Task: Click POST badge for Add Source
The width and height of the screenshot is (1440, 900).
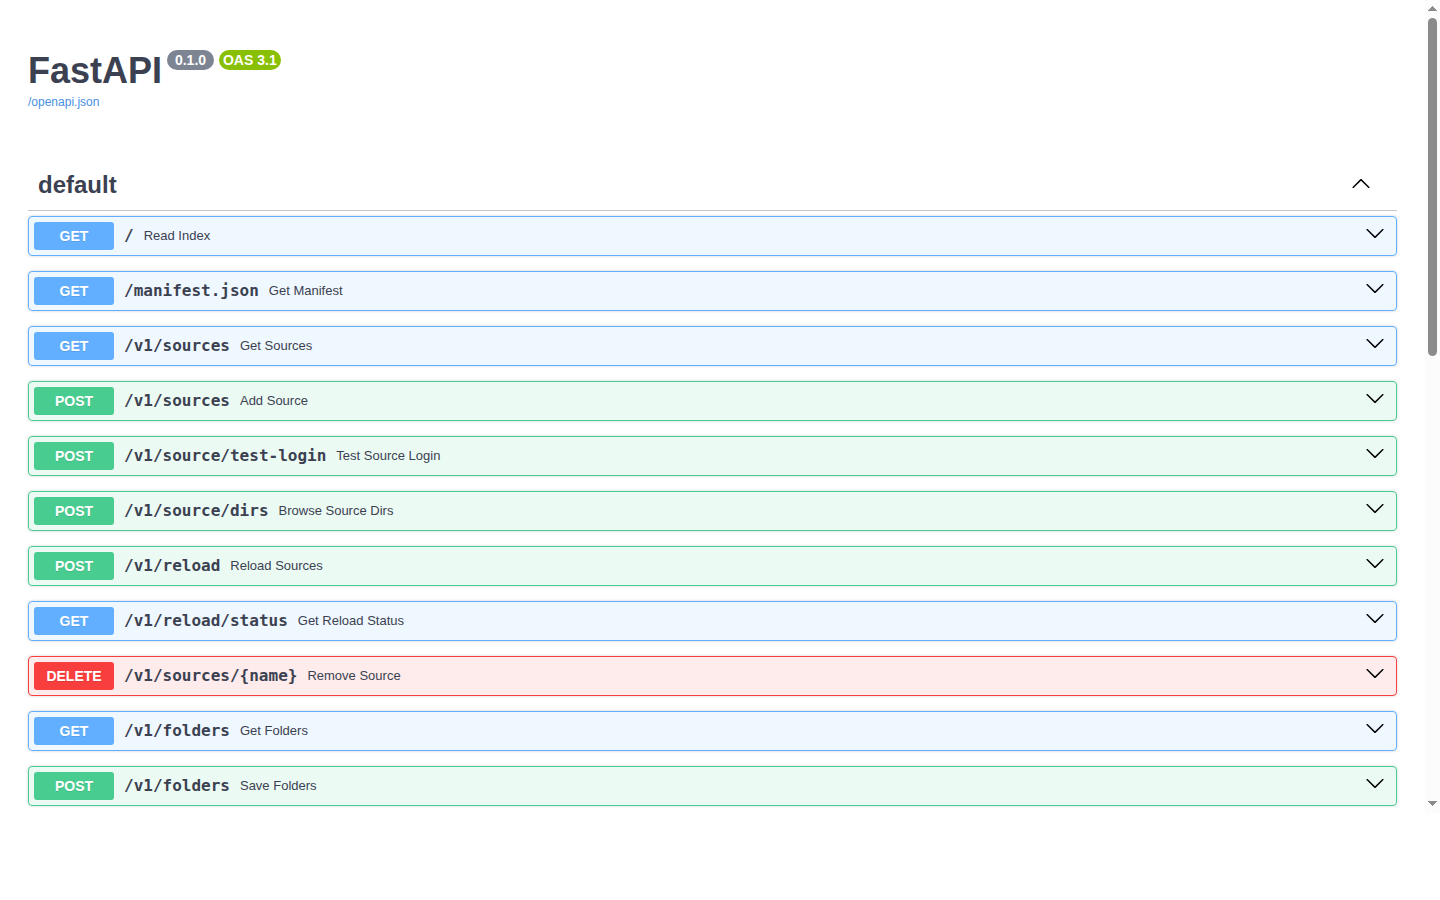Action: (x=74, y=401)
